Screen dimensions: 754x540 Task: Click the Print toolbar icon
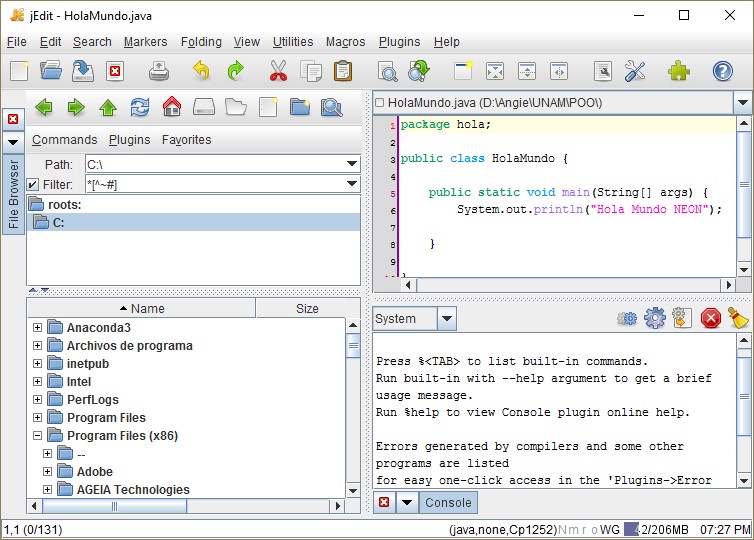click(158, 71)
